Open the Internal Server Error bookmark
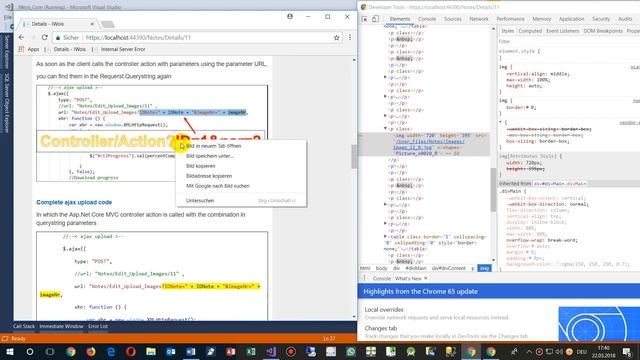640x360 pixels. [x=119, y=49]
